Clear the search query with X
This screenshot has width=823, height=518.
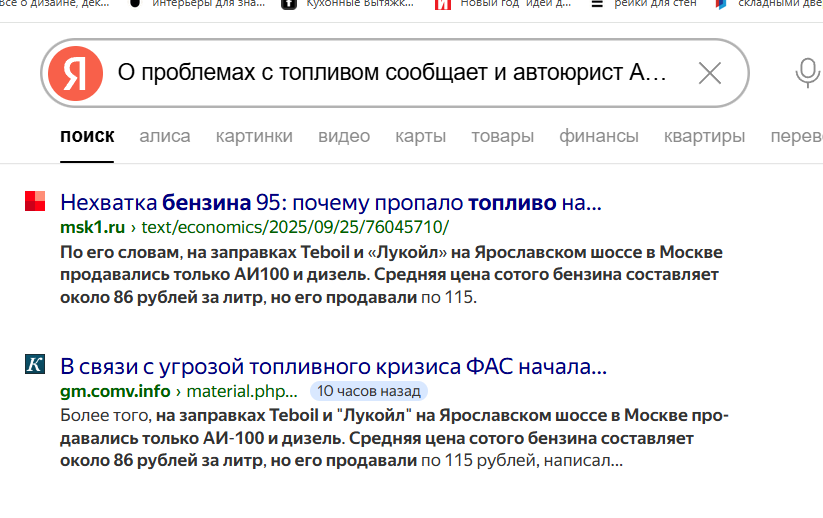pyautogui.click(x=710, y=73)
